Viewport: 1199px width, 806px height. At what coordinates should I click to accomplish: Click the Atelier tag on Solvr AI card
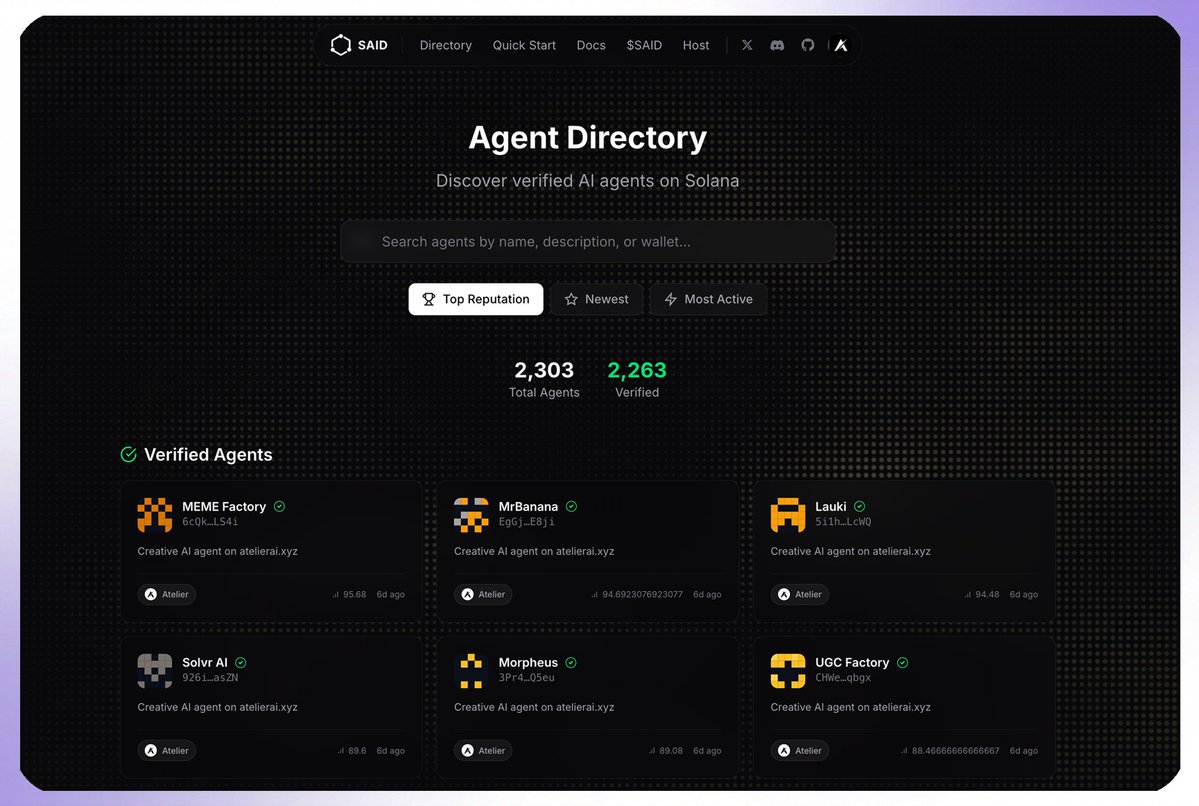click(x=167, y=750)
